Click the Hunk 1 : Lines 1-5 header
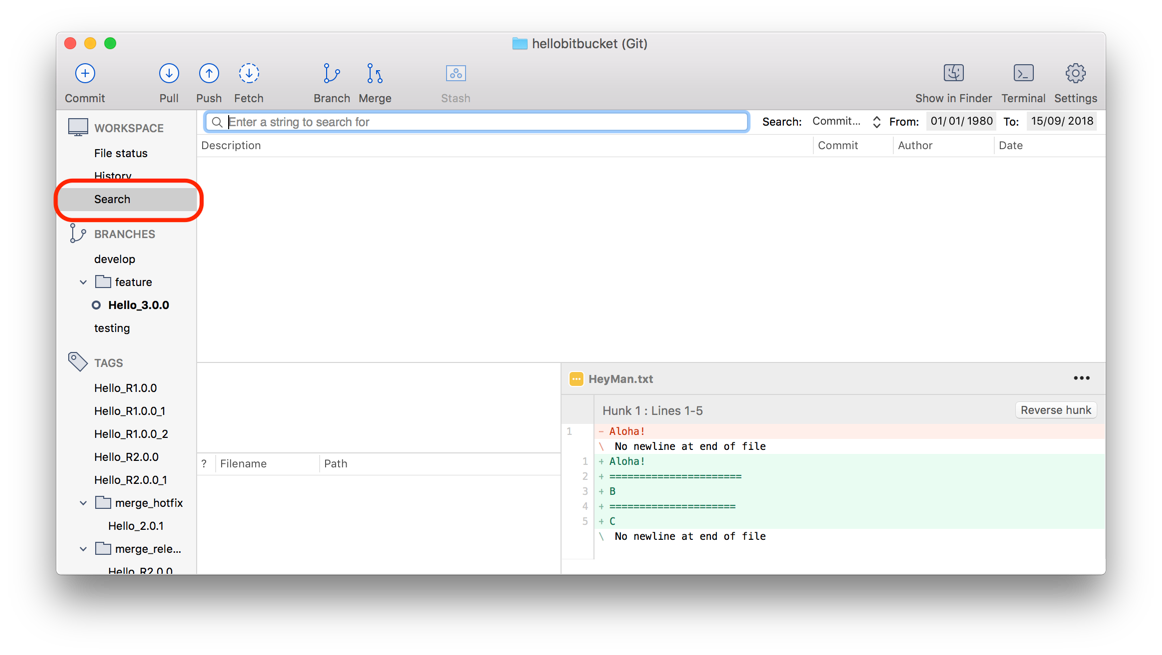The image size is (1162, 655). [x=653, y=410]
